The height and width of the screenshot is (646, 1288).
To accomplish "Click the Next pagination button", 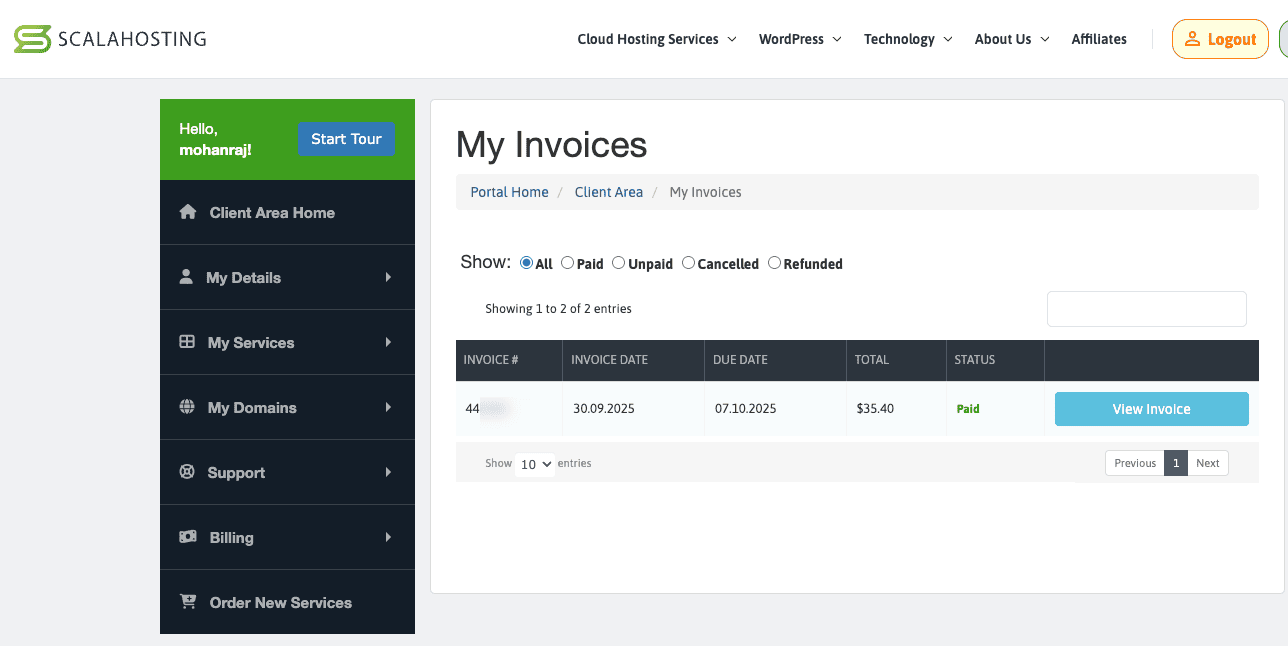I will 1208,463.
